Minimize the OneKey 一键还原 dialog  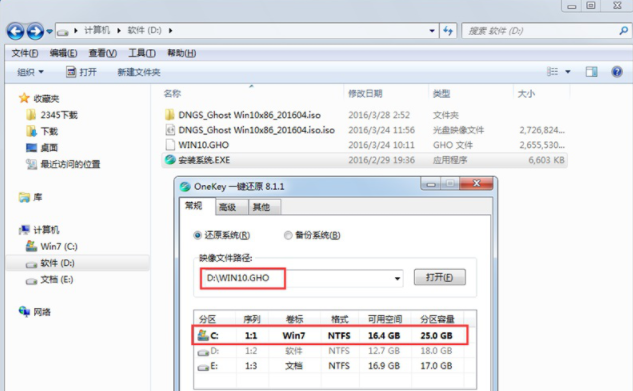(x=431, y=184)
